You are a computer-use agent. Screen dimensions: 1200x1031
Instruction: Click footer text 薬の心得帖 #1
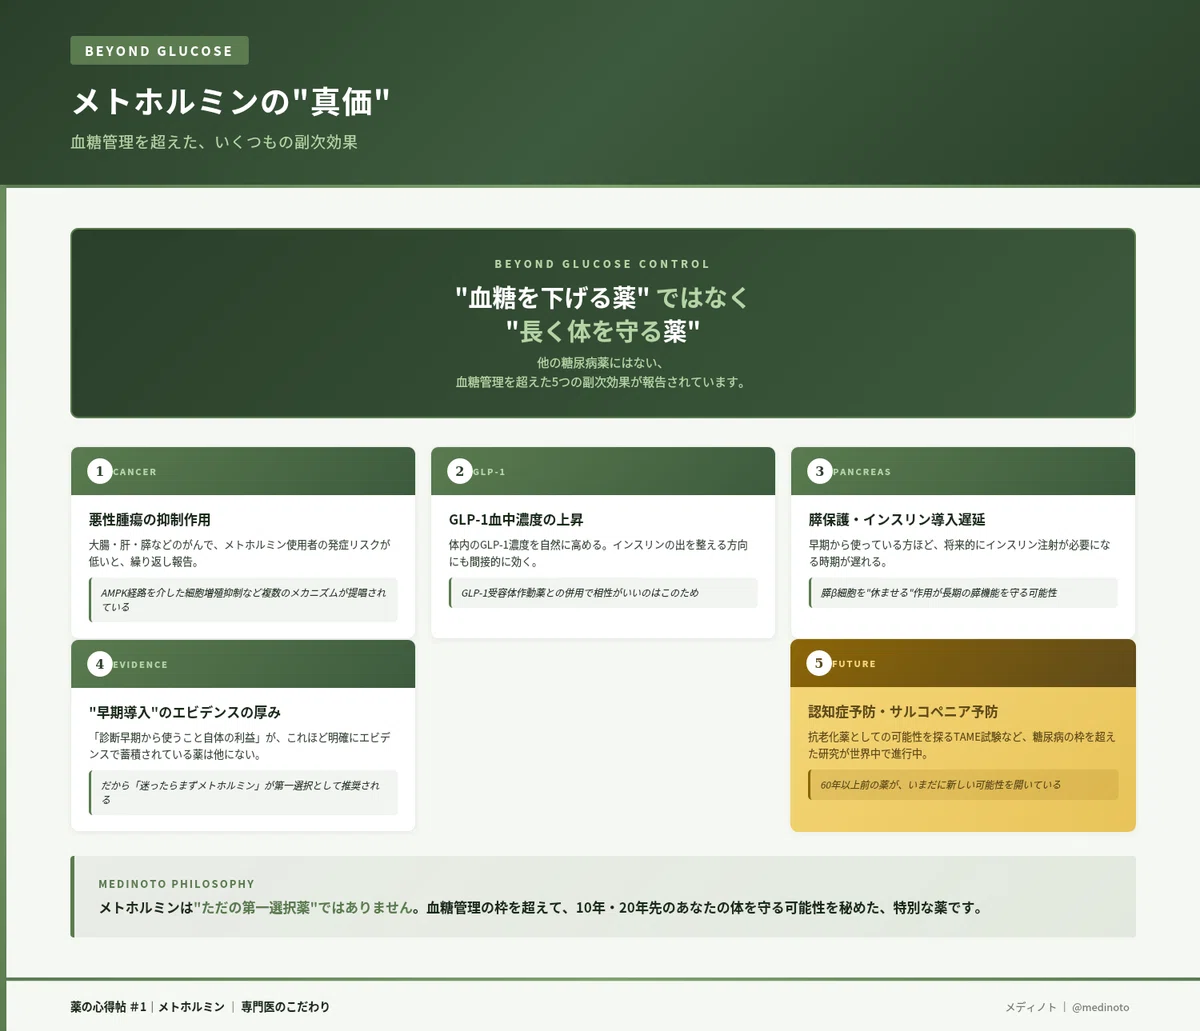pos(108,1007)
